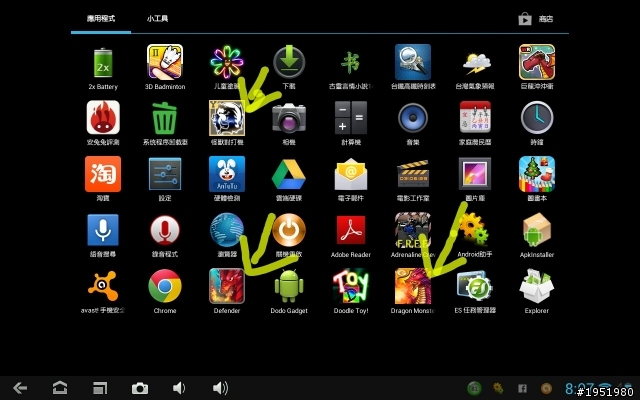Open the 2x Battery app
The height and width of the screenshot is (400, 640).
click(x=103, y=62)
